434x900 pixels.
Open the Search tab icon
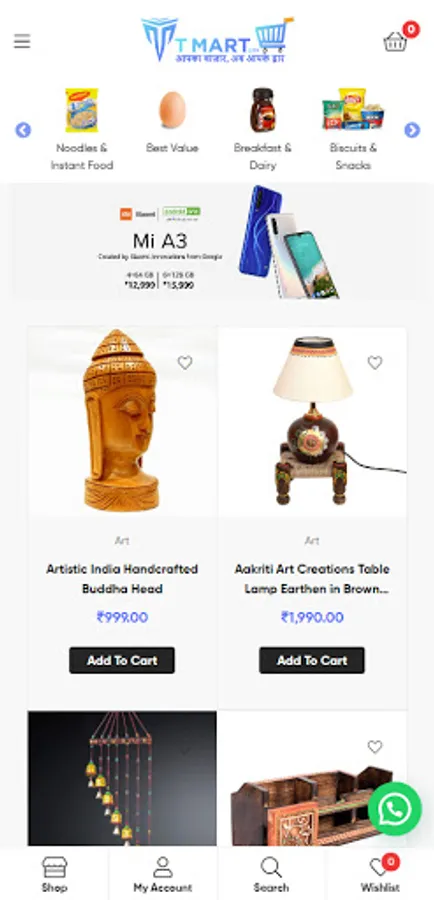(x=271, y=874)
